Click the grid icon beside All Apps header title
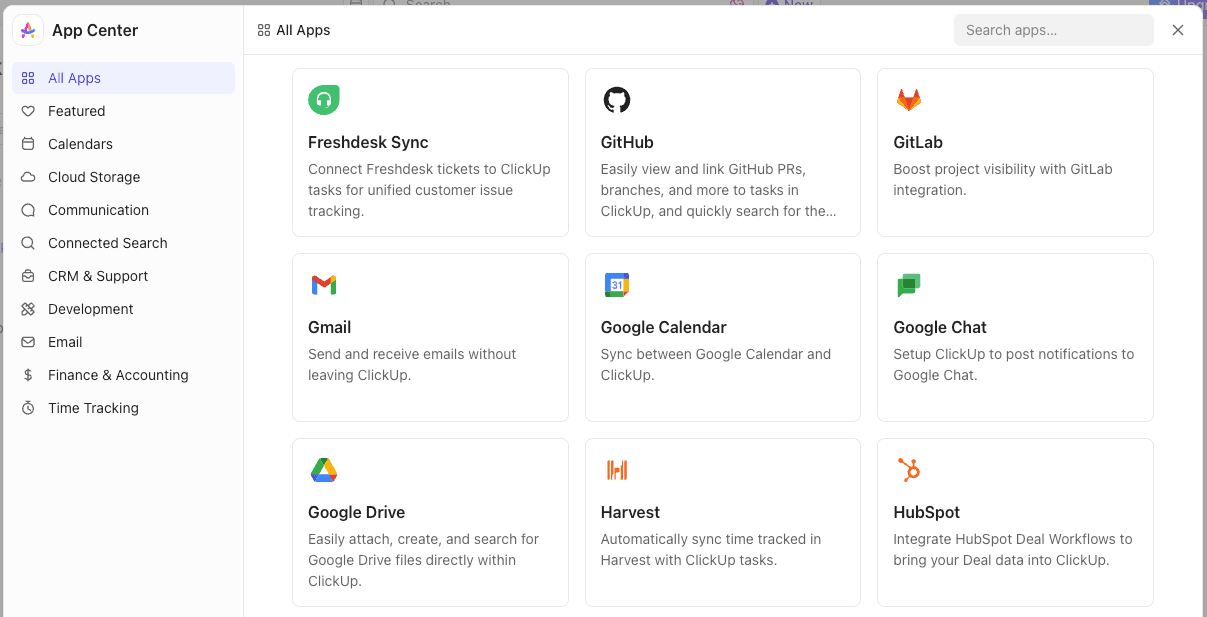The height and width of the screenshot is (617, 1207). 264,30
